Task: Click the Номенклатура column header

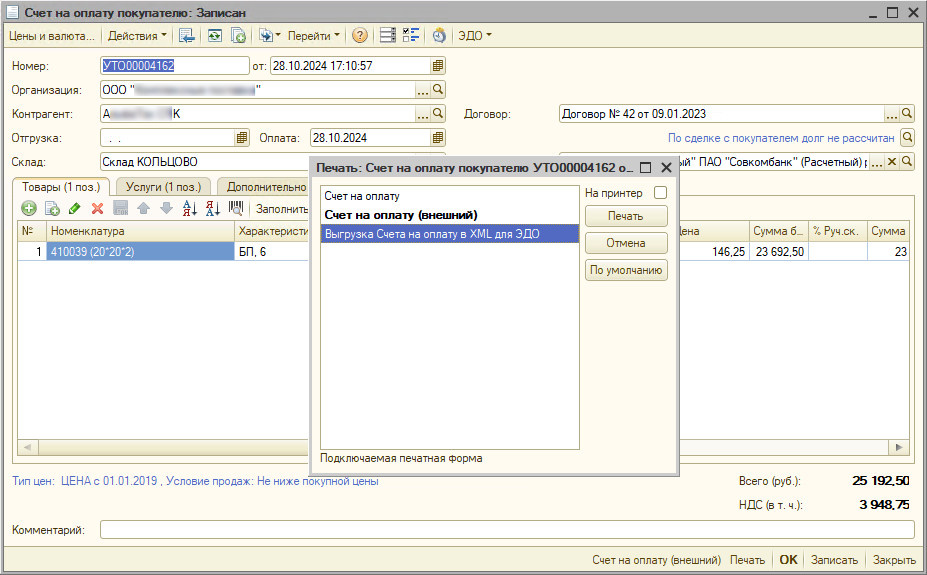Action: (140, 231)
